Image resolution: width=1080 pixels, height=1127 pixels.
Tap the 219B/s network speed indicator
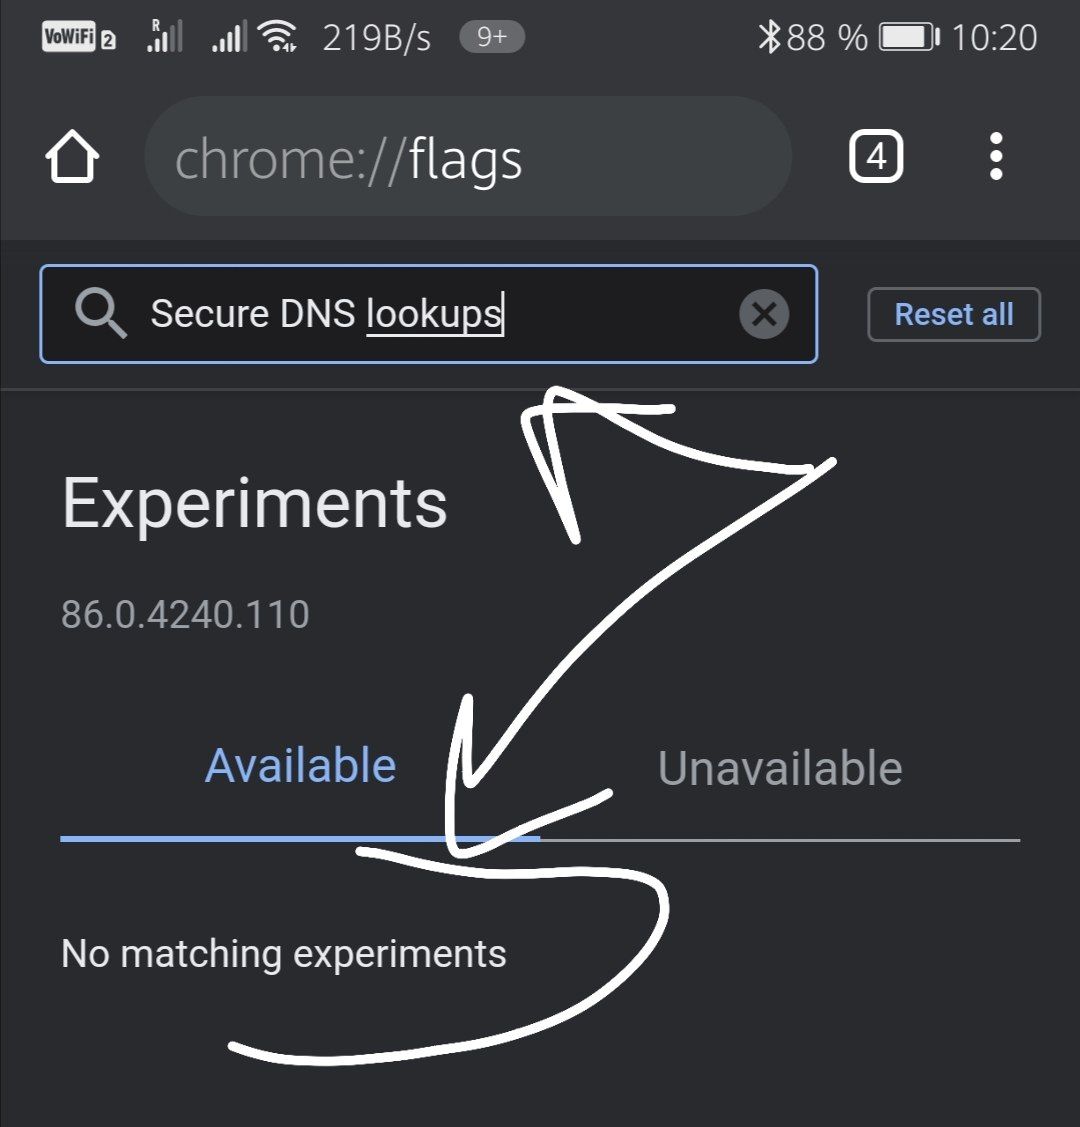coord(377,38)
